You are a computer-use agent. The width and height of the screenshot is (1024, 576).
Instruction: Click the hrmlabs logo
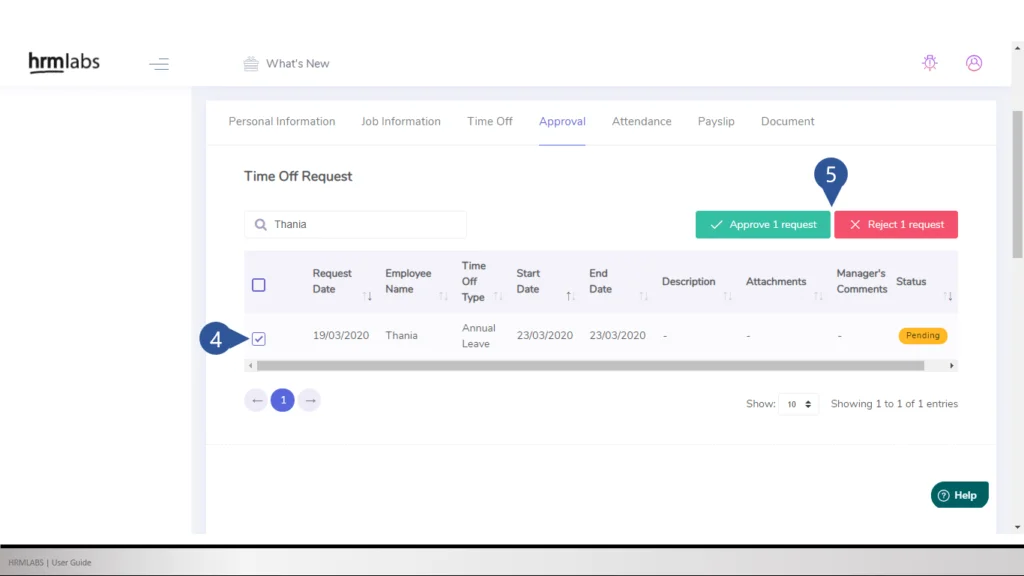[64, 63]
